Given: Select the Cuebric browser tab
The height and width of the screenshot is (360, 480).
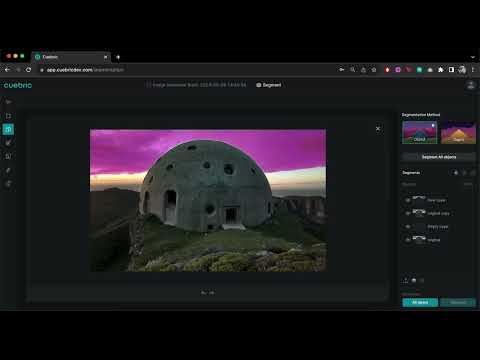Looking at the screenshot, I should pyautogui.click(x=71, y=57).
